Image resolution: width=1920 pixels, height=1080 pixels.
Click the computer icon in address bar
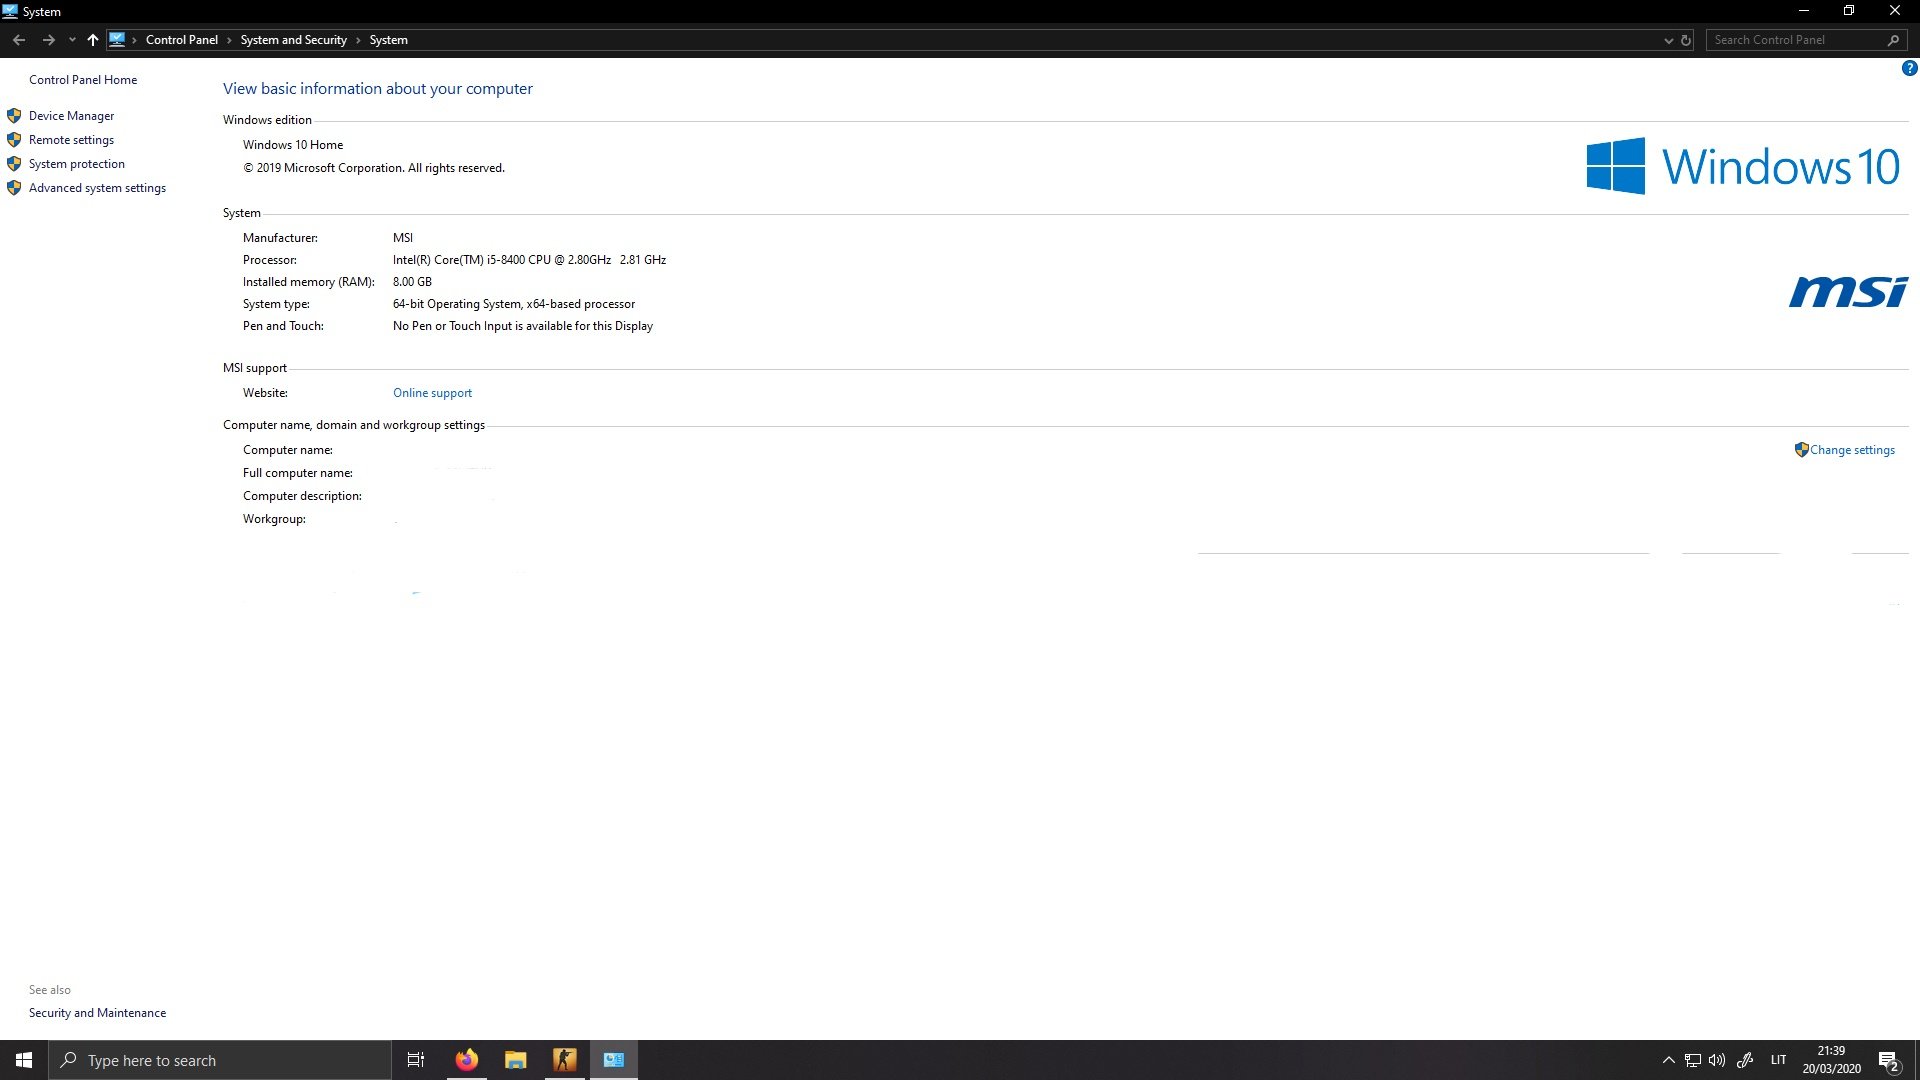pos(117,40)
